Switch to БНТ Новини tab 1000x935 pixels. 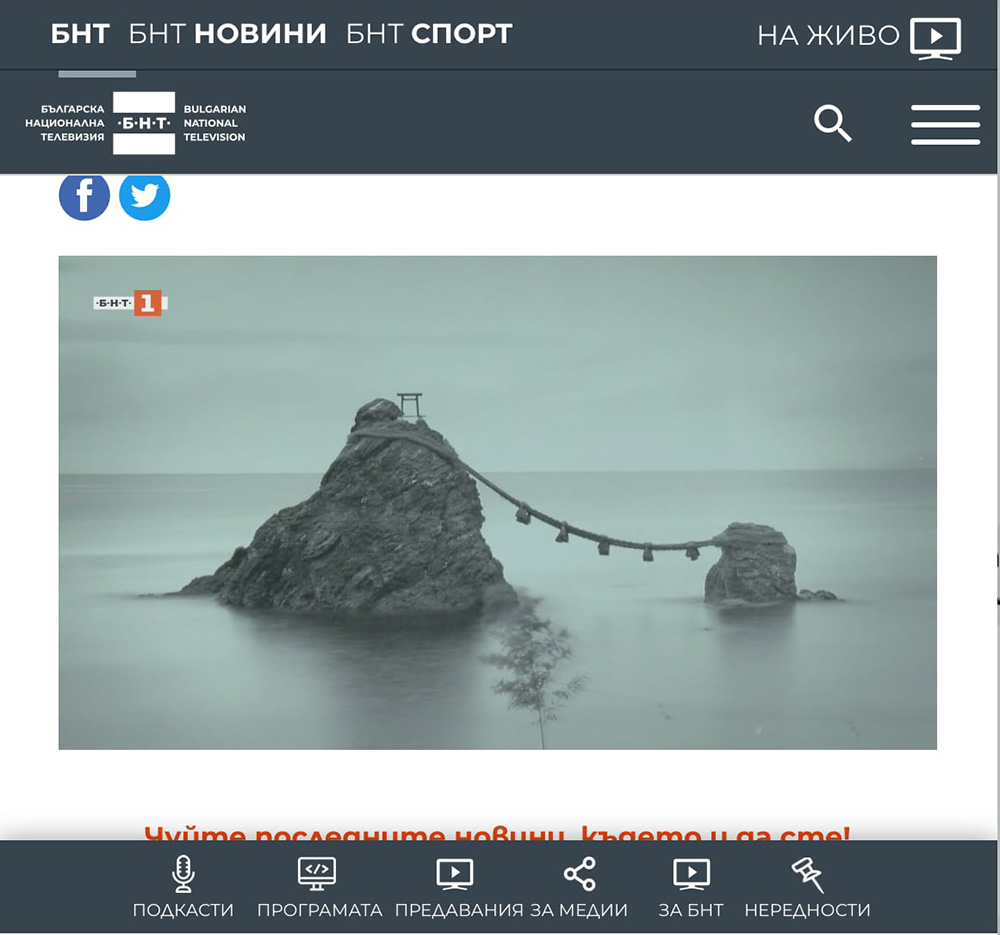pyautogui.click(x=228, y=34)
